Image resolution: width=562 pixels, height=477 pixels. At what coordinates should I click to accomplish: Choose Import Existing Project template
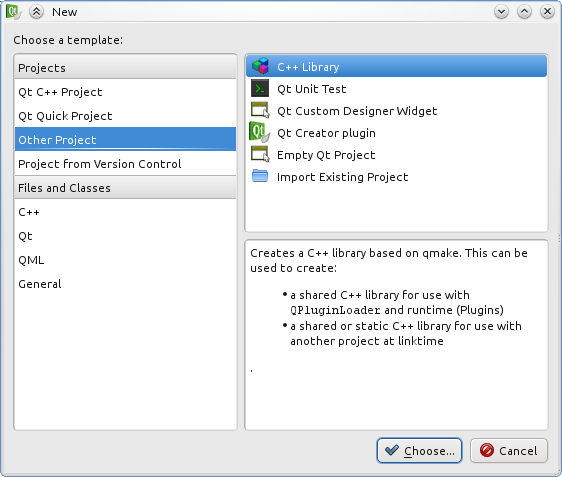396,177
